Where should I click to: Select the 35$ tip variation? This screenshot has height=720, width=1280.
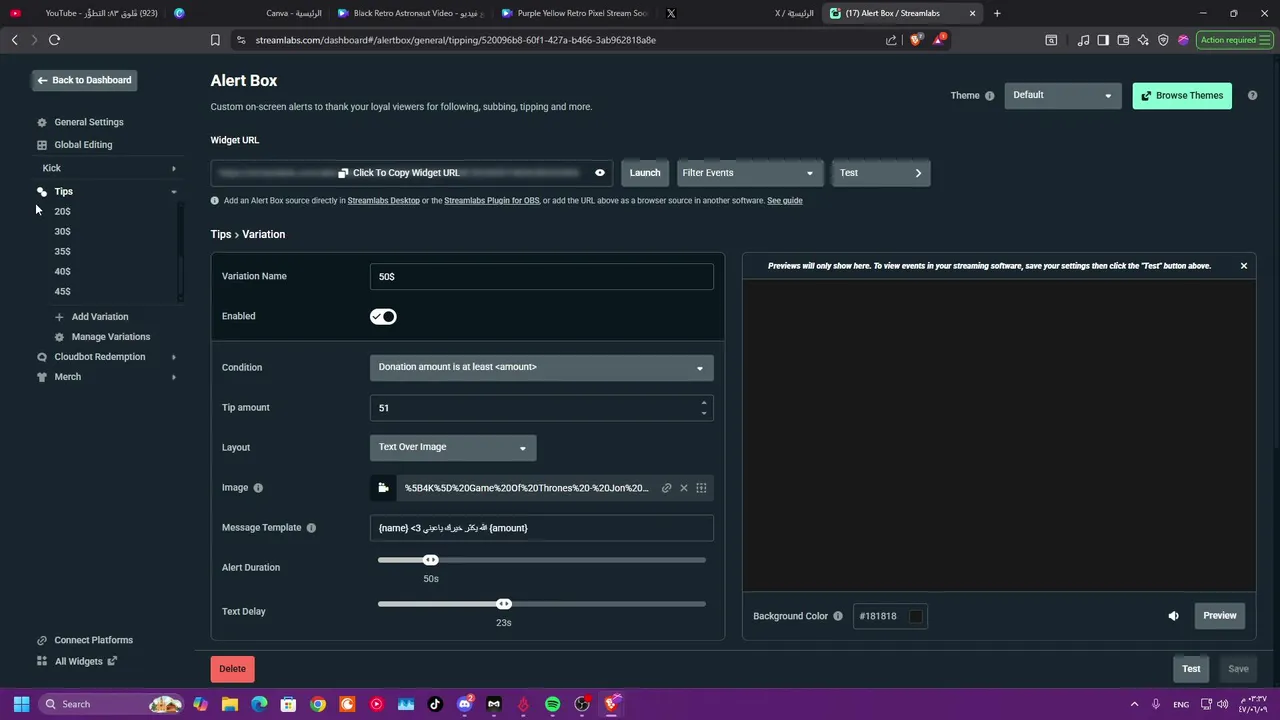[x=63, y=252]
